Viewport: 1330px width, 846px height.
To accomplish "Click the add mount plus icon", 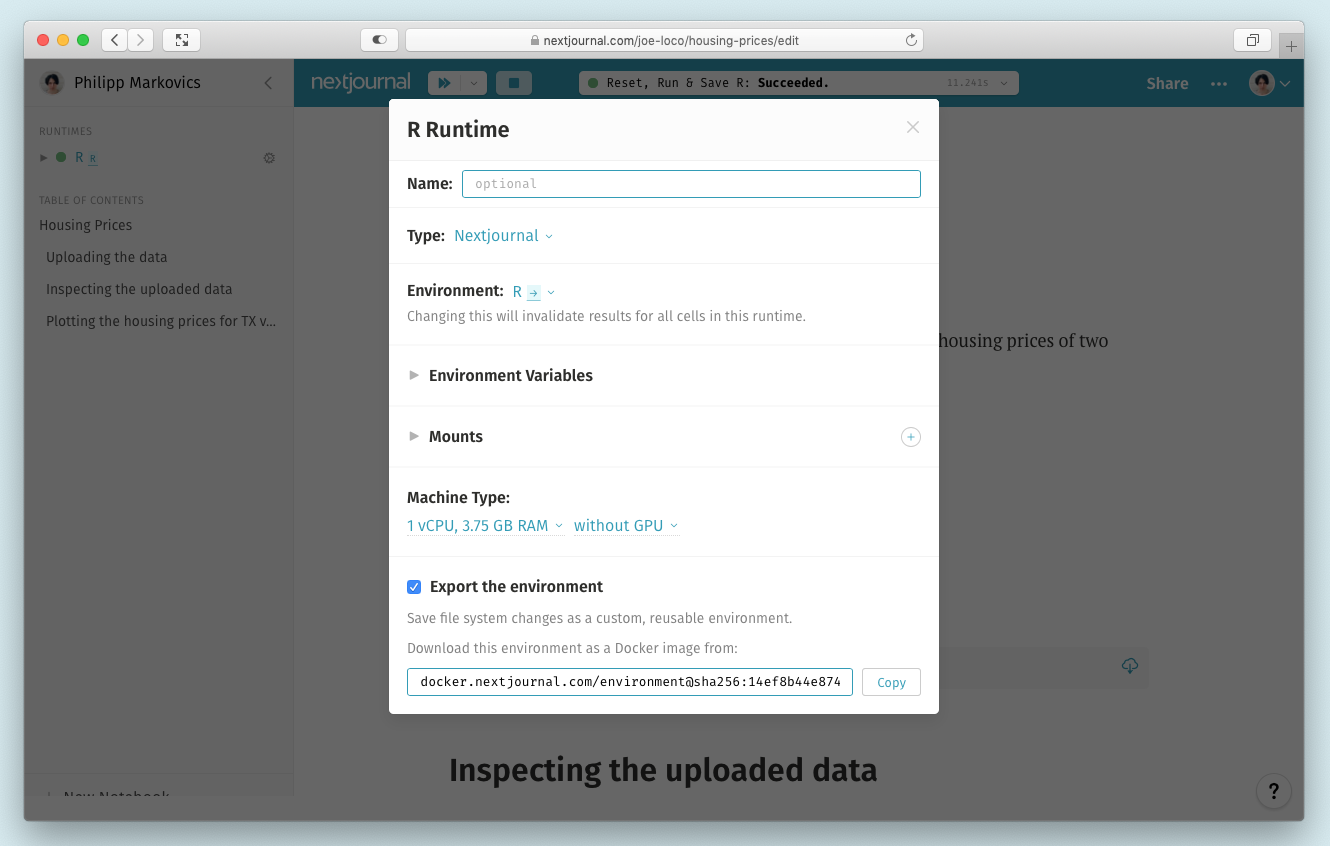I will 910,437.
